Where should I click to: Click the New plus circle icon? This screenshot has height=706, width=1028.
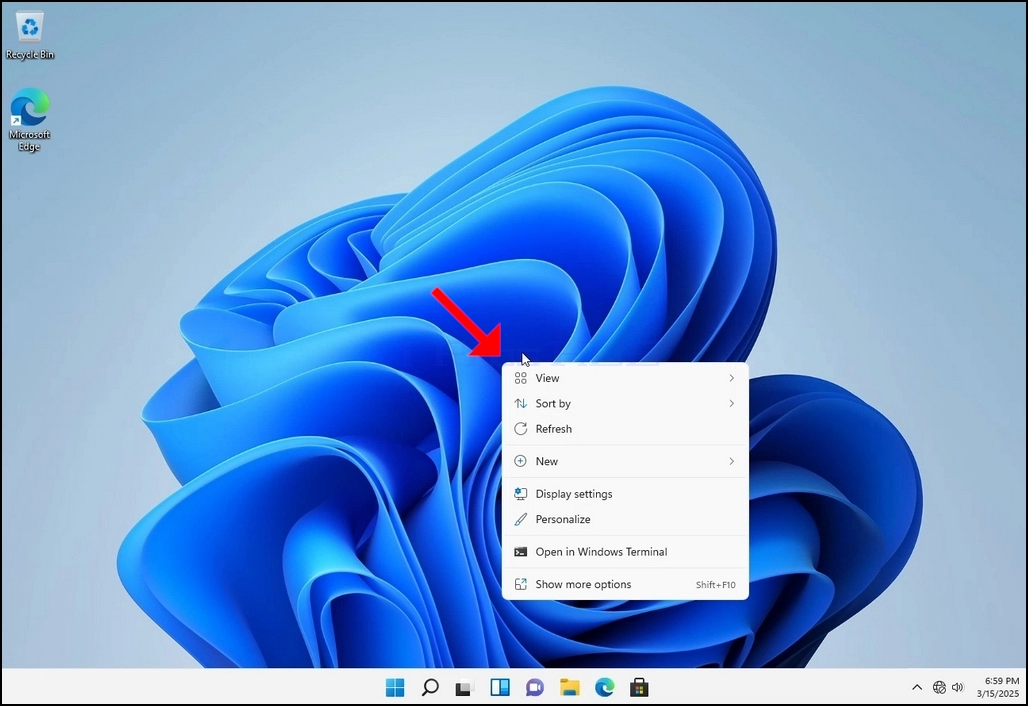click(x=521, y=461)
